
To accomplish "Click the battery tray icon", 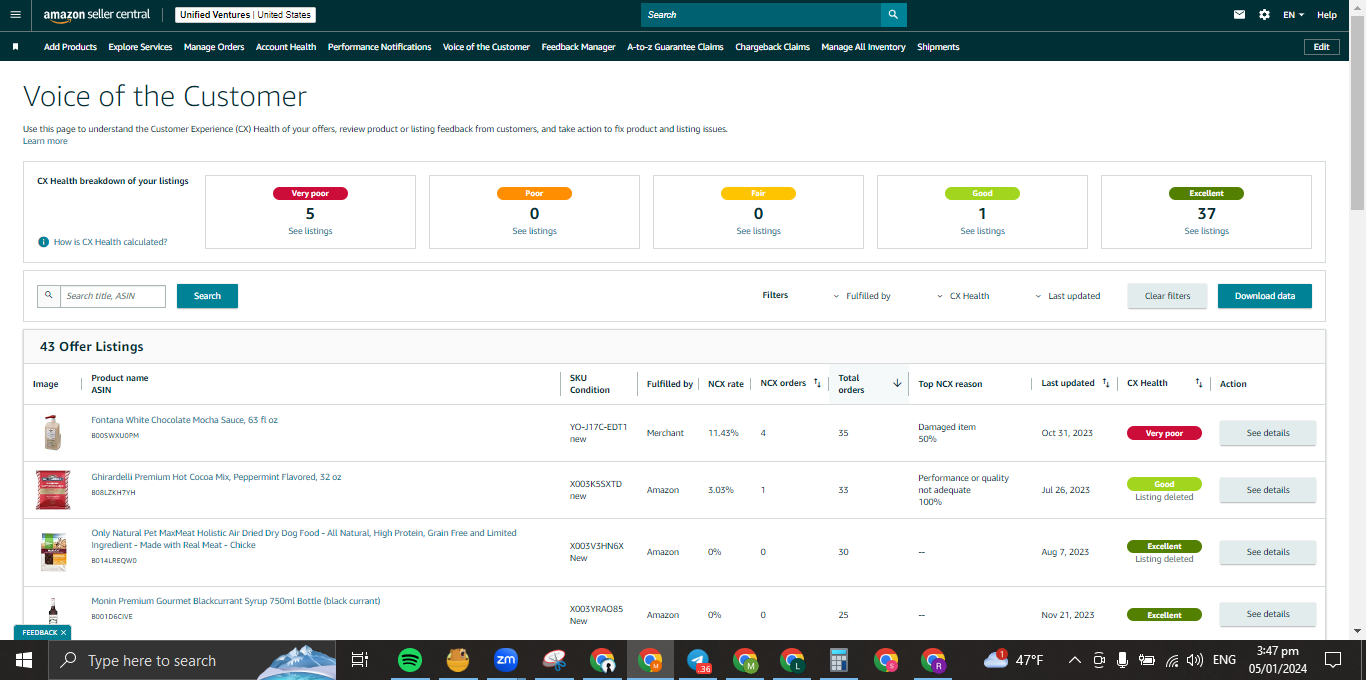I will coord(1147,660).
